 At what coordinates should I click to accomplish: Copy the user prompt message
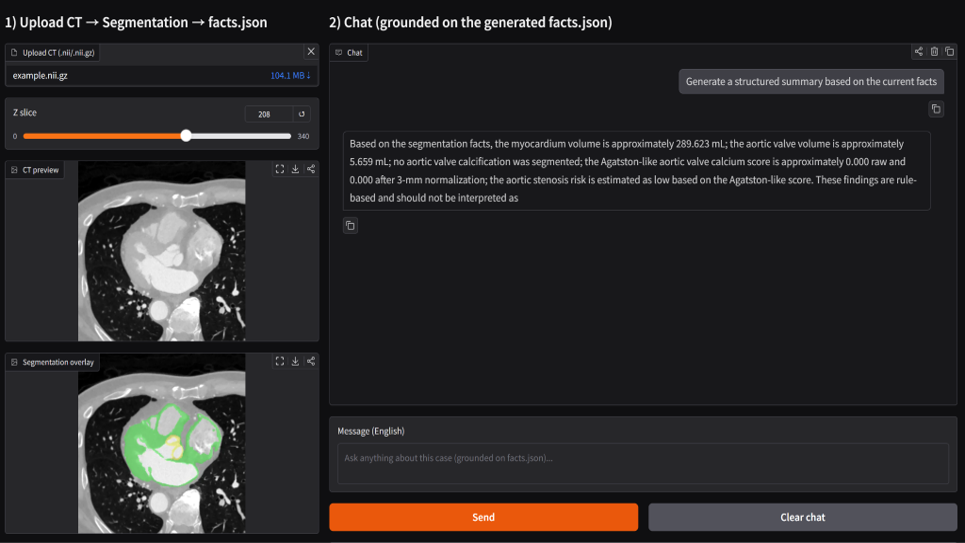point(936,109)
